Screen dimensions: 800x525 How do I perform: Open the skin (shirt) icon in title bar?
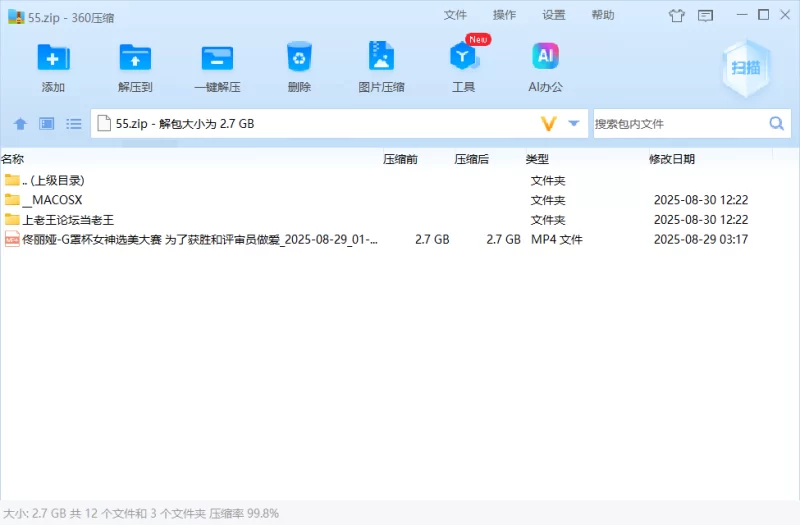click(x=677, y=15)
